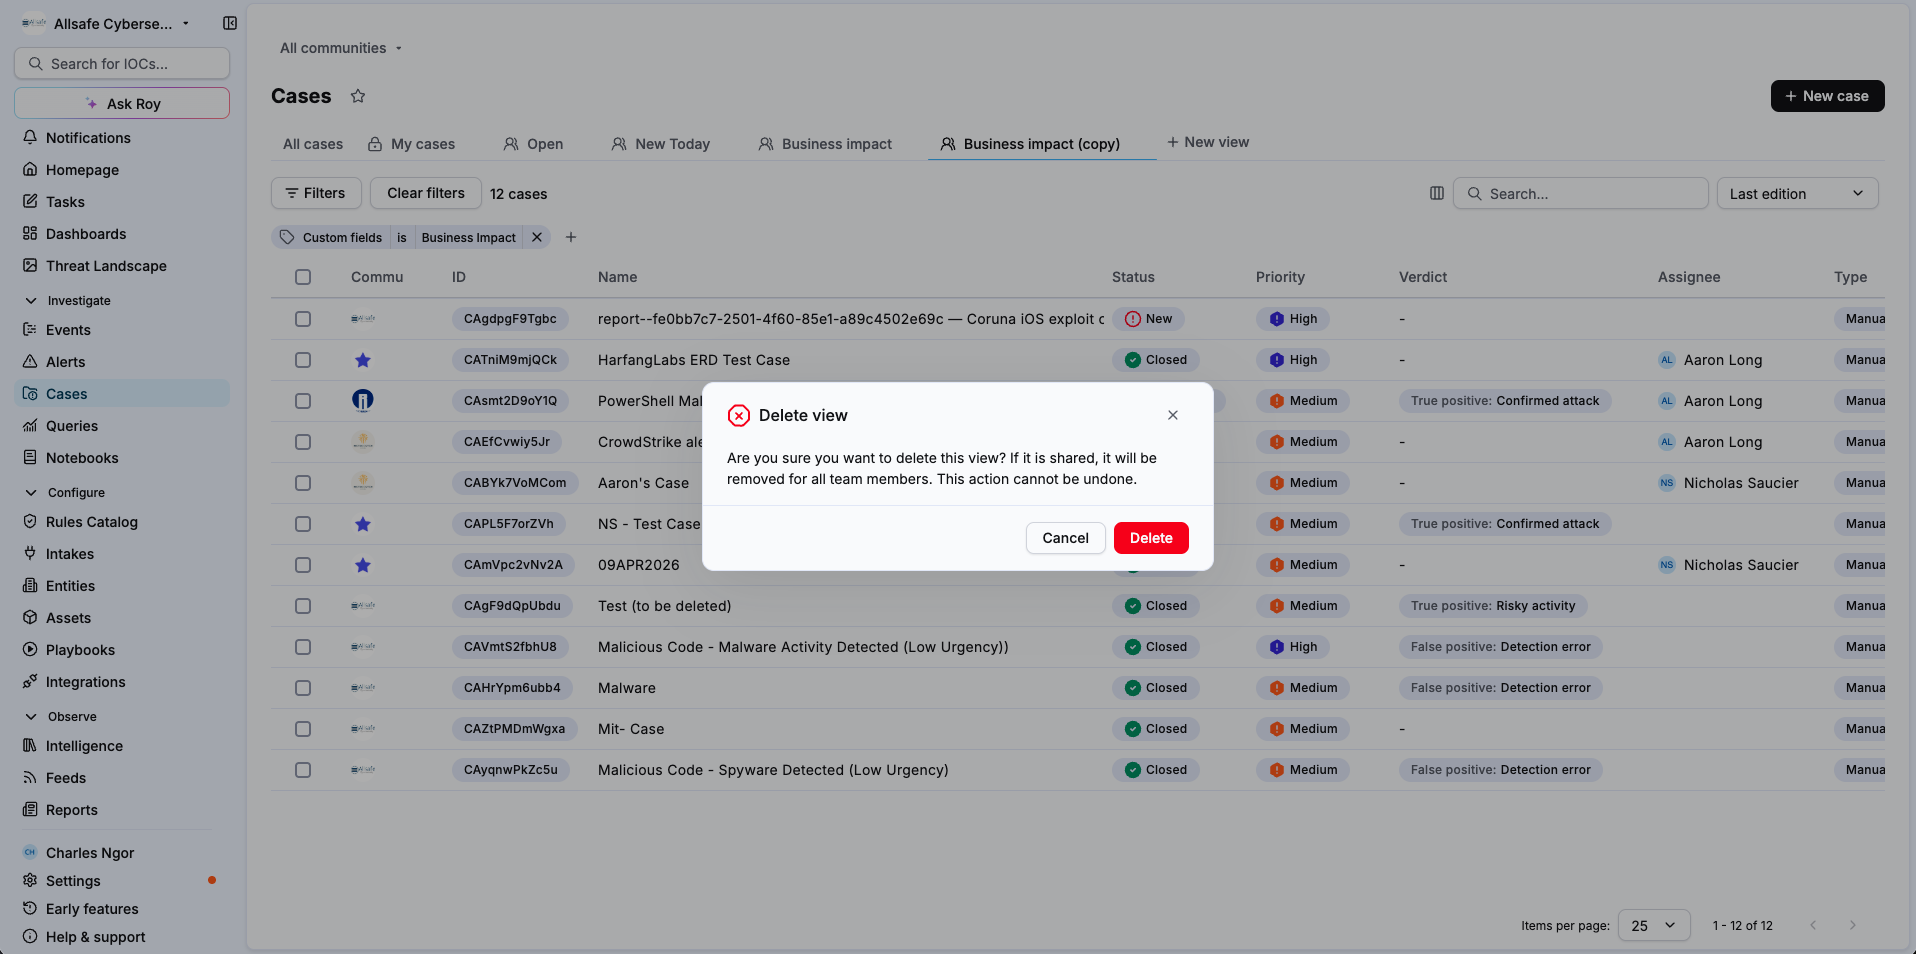Go to next page arrow
This screenshot has height=954, width=1916.
(1853, 925)
